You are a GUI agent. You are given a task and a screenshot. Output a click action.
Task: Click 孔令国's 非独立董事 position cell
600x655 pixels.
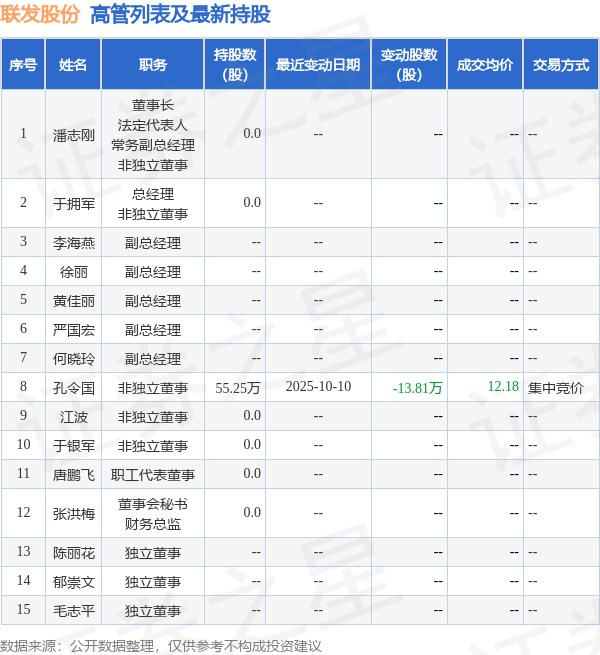pos(153,388)
